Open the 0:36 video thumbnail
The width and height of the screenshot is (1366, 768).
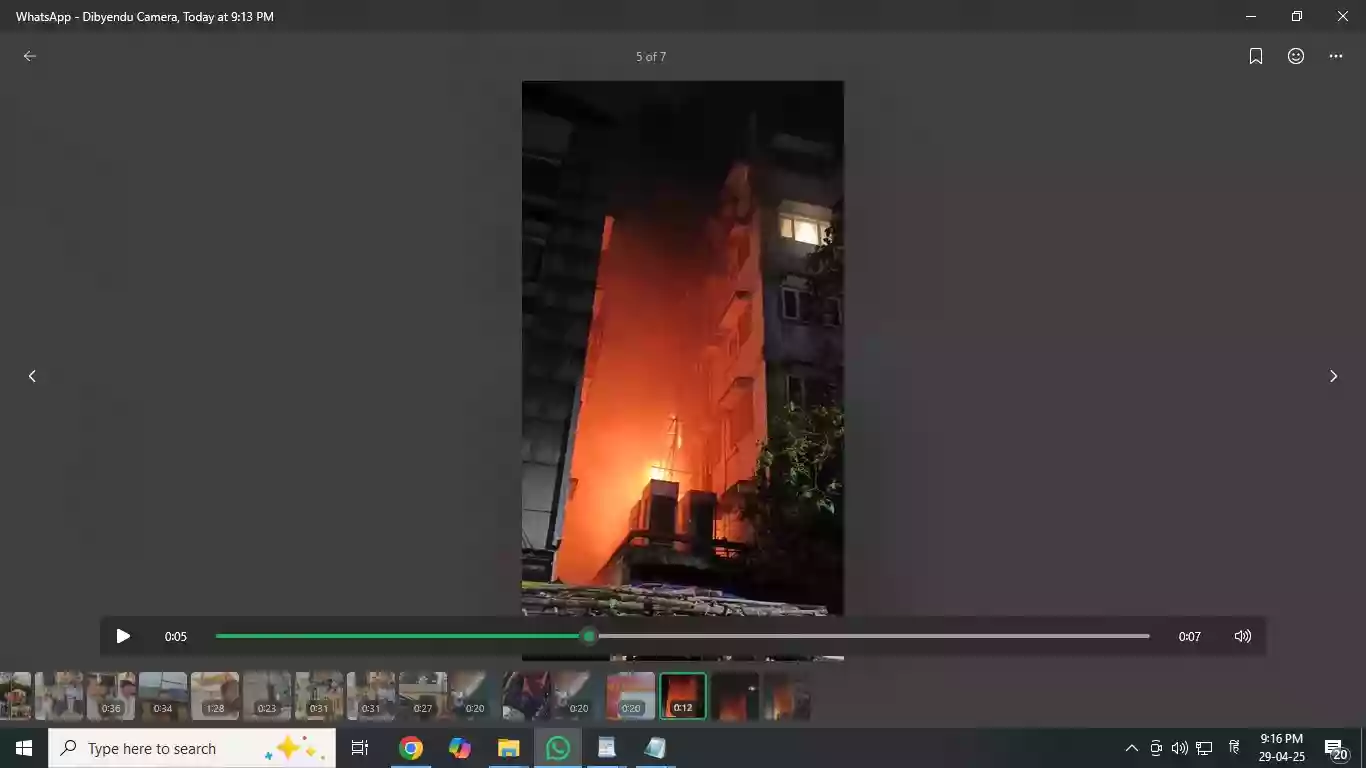[111, 696]
